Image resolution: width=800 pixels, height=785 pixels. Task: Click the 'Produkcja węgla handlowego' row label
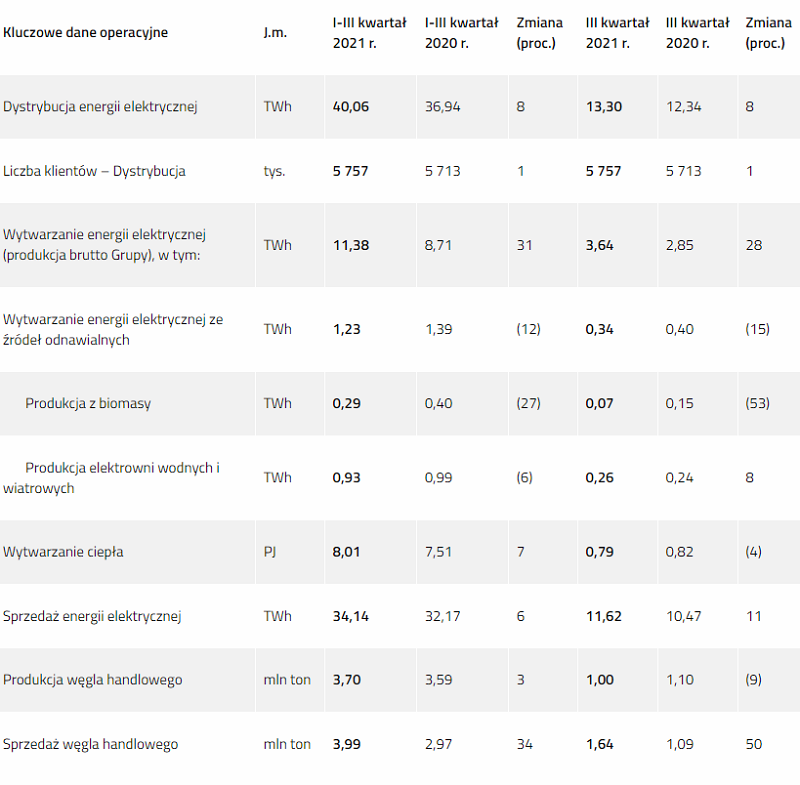[x=92, y=680]
